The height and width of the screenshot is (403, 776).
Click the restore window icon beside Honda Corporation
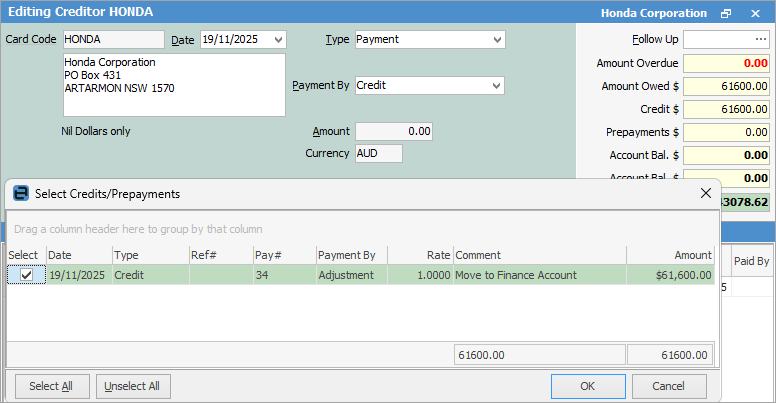(726, 14)
